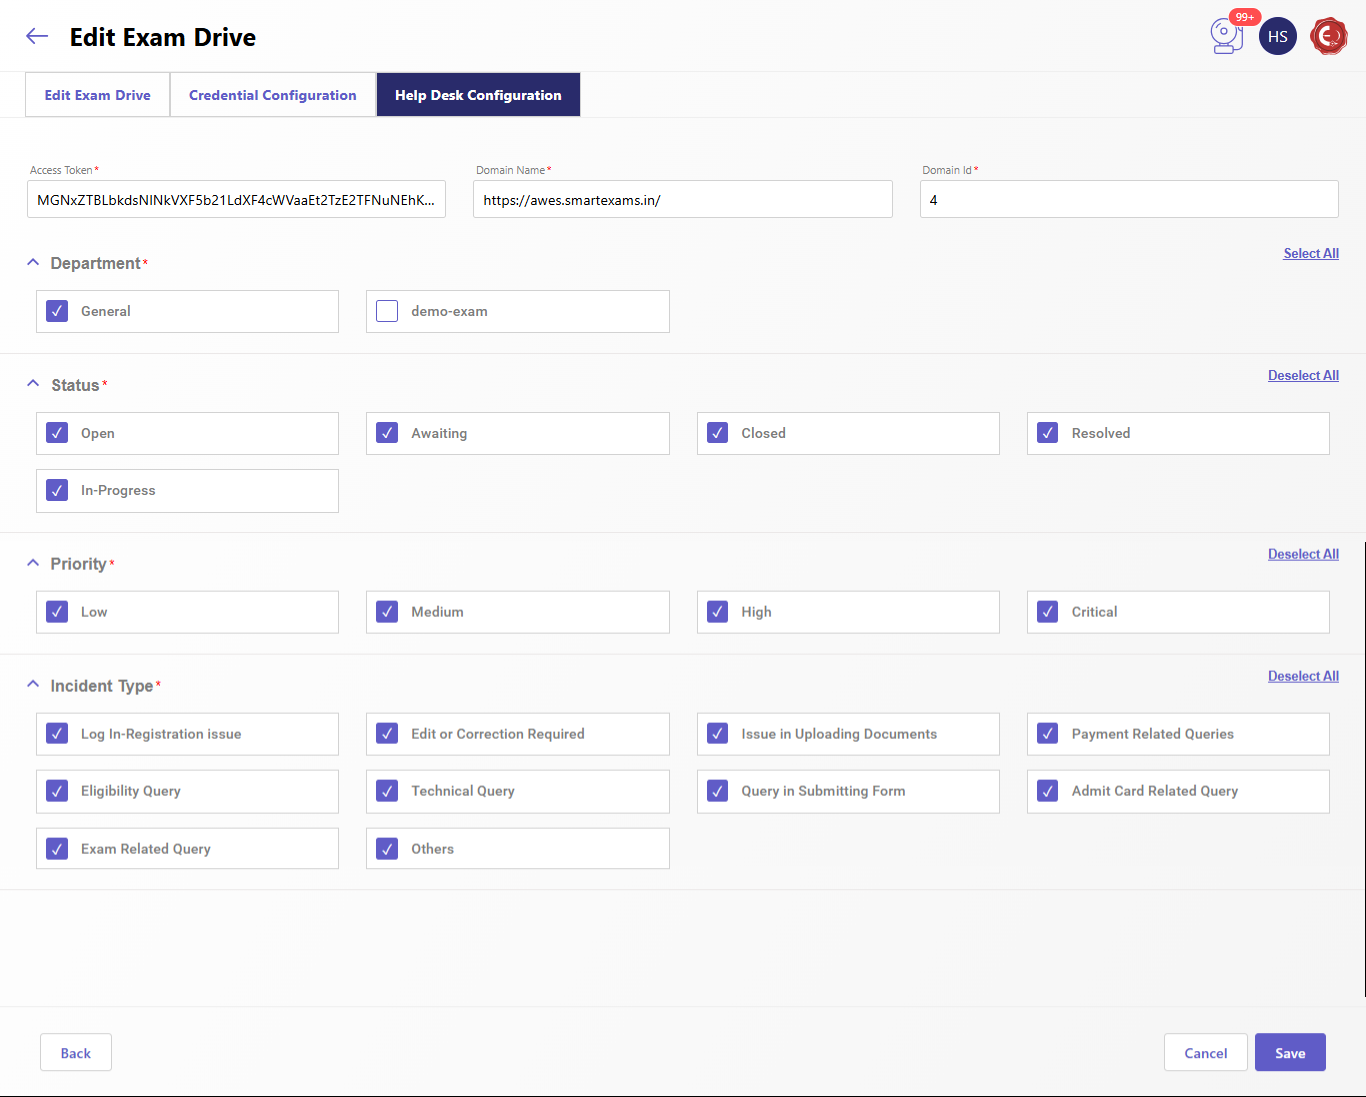Uncheck the Critical priority checkbox
The image size is (1366, 1097).
click(1047, 612)
